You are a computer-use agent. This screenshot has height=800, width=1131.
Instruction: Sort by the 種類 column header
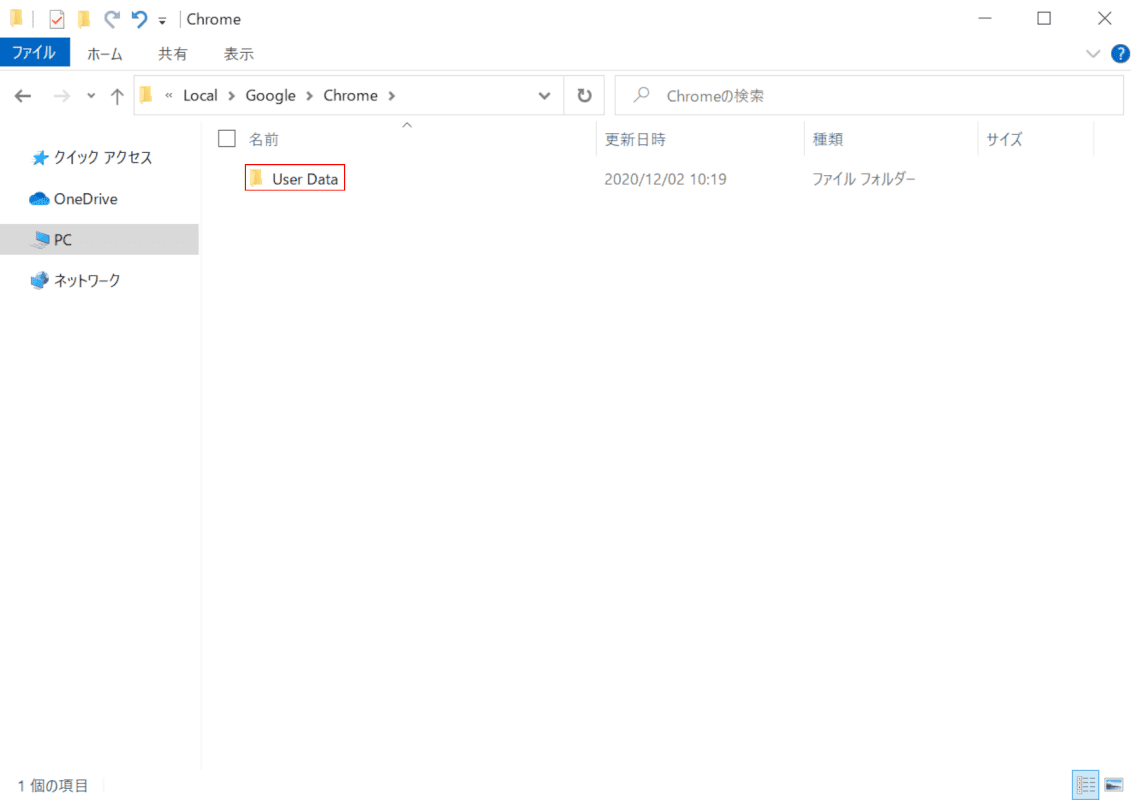tap(827, 139)
